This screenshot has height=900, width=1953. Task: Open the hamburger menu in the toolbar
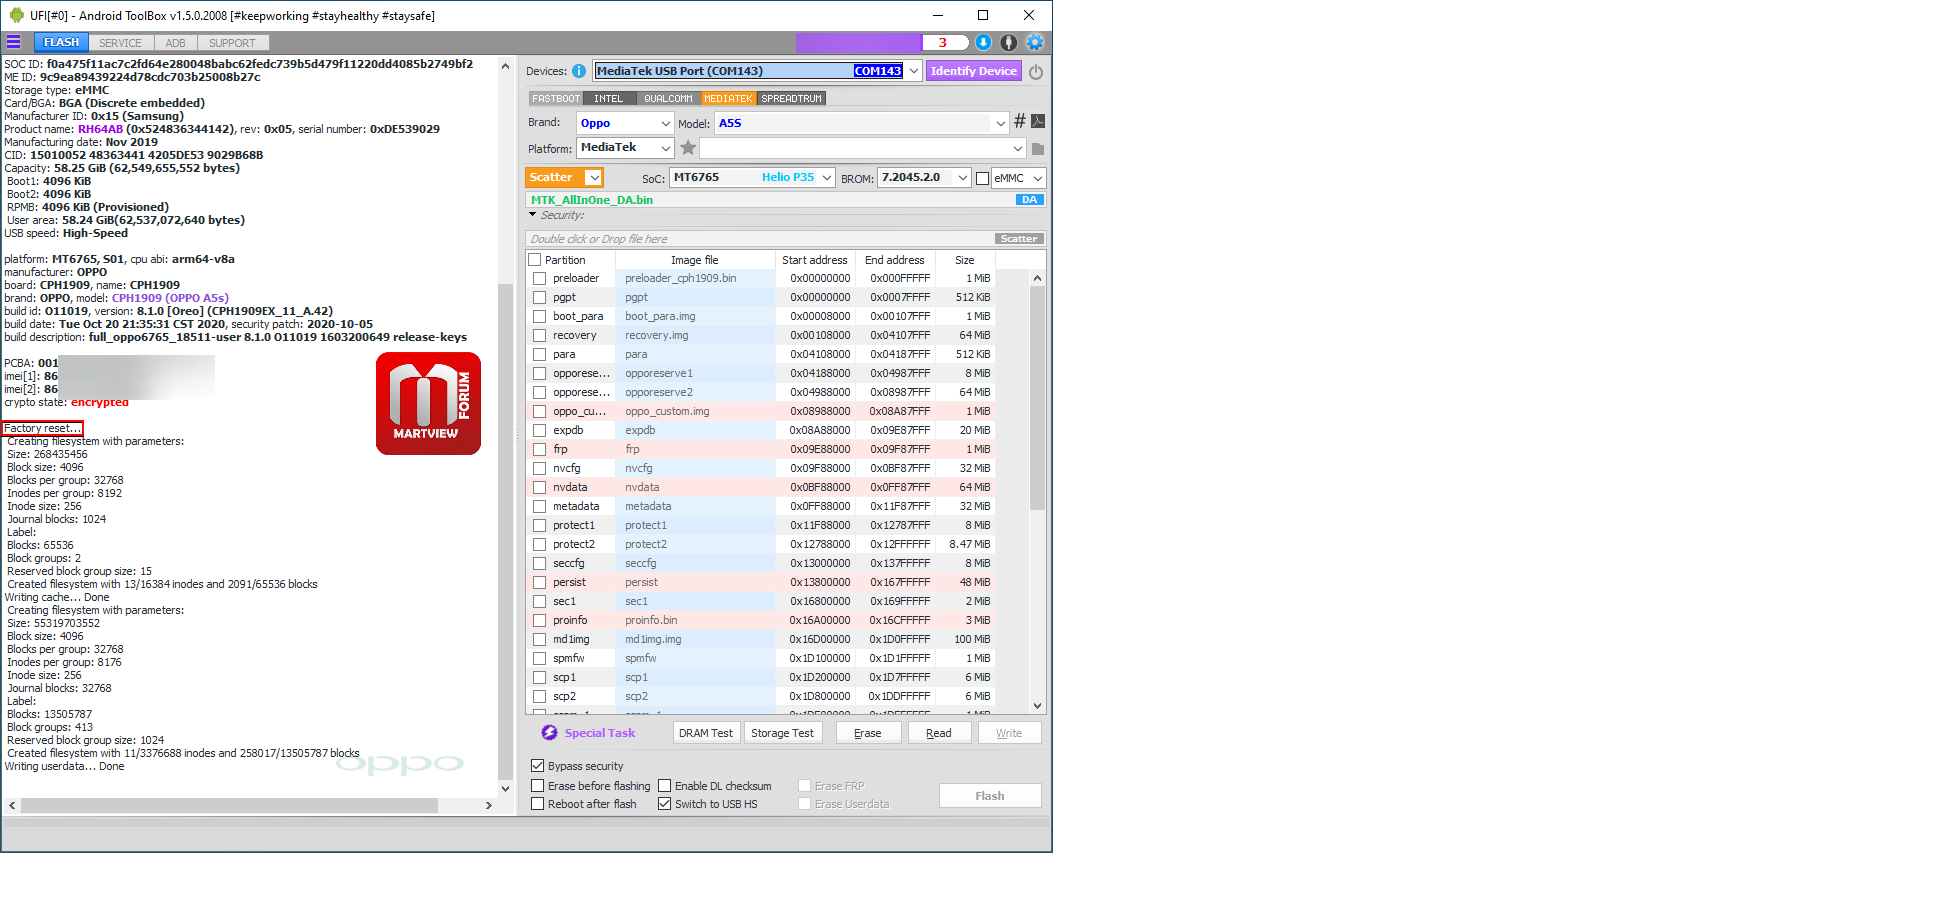pyautogui.click(x=14, y=42)
